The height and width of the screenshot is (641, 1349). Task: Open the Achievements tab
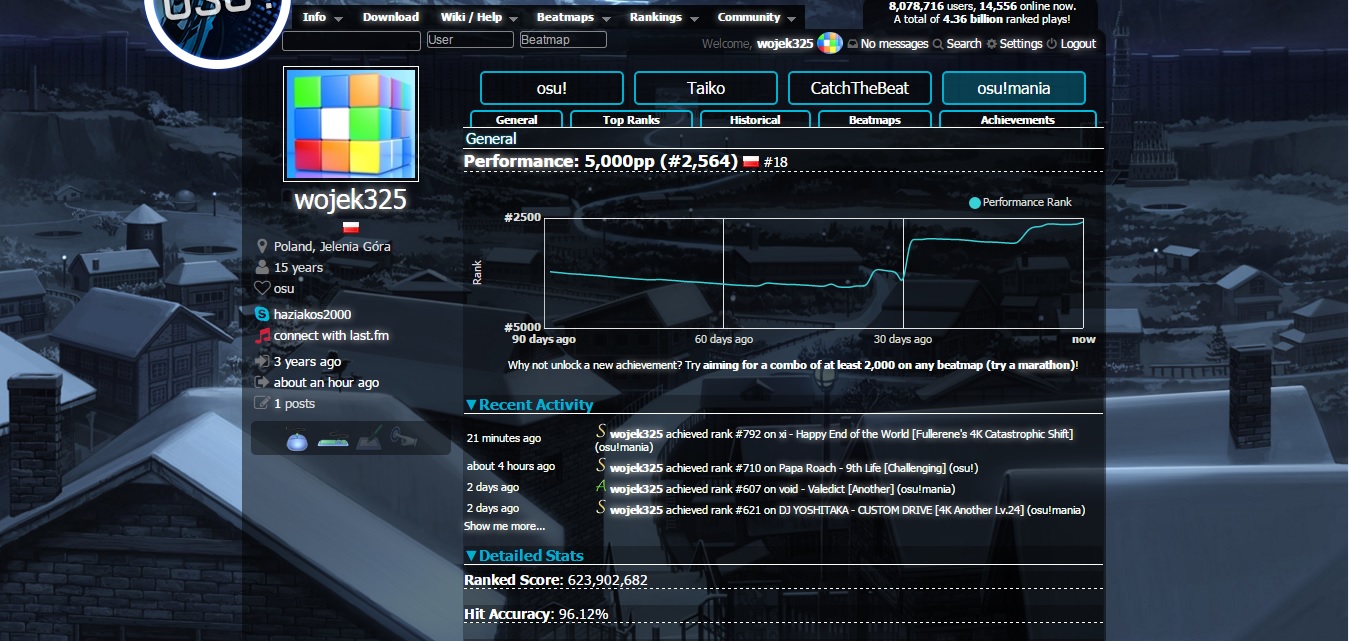1018,119
